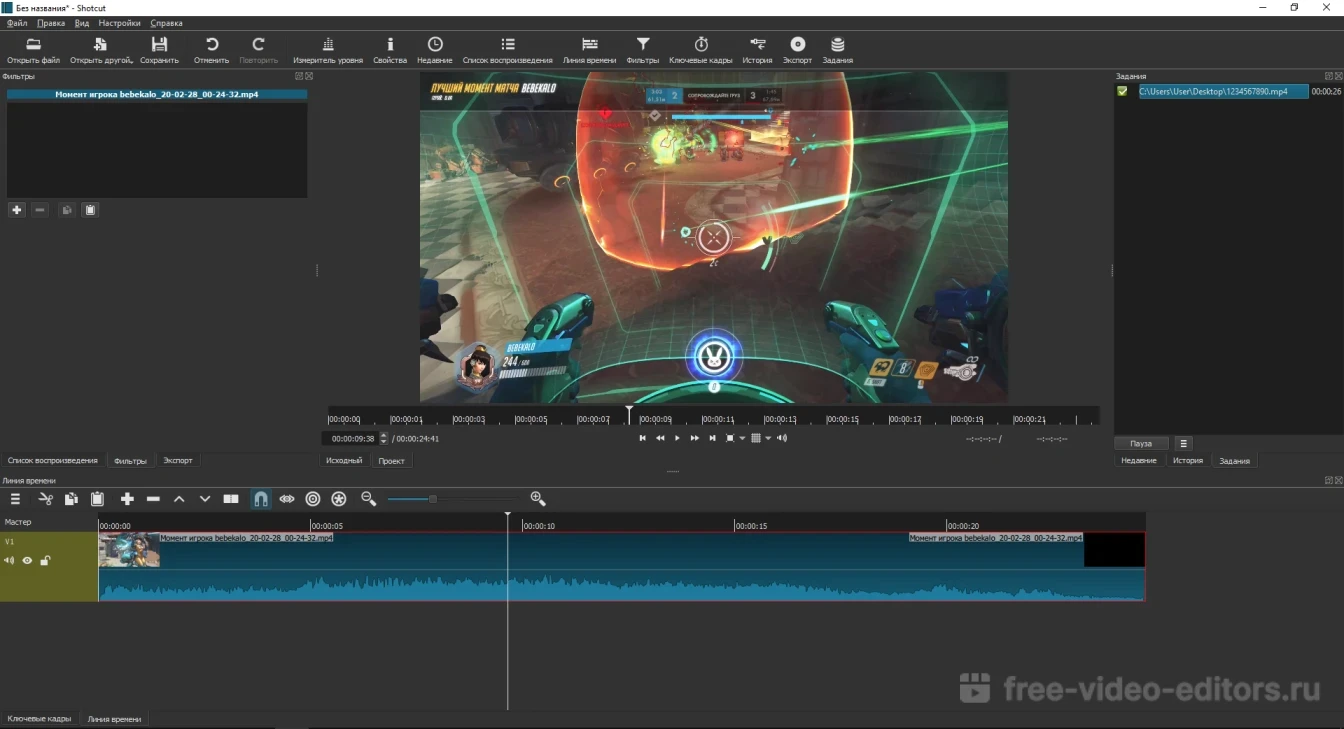Switch to Экспорт tab on left panel
Screen dimensions: 1344x729
pyautogui.click(x=178, y=461)
